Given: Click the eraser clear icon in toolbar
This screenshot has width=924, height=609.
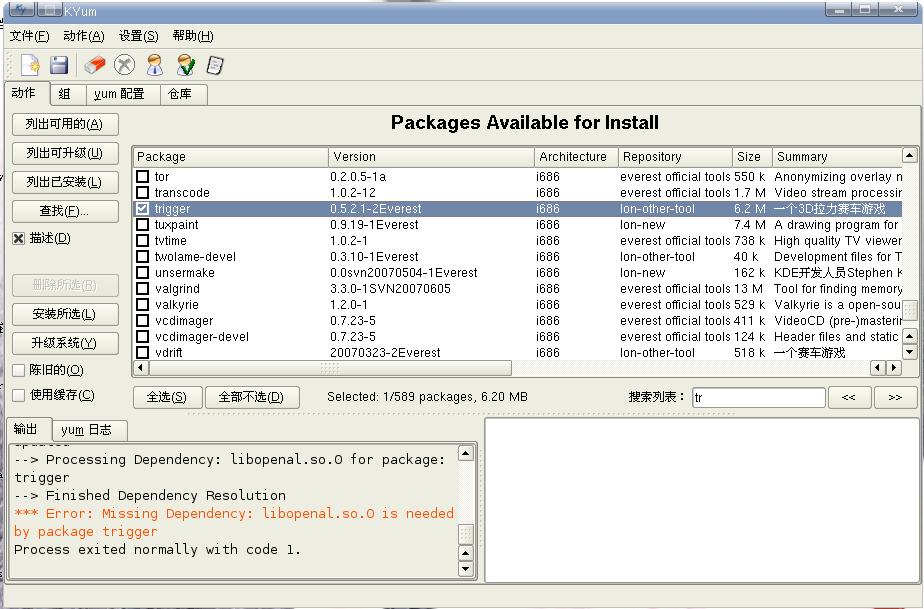Looking at the screenshot, I should pyautogui.click(x=94, y=65).
